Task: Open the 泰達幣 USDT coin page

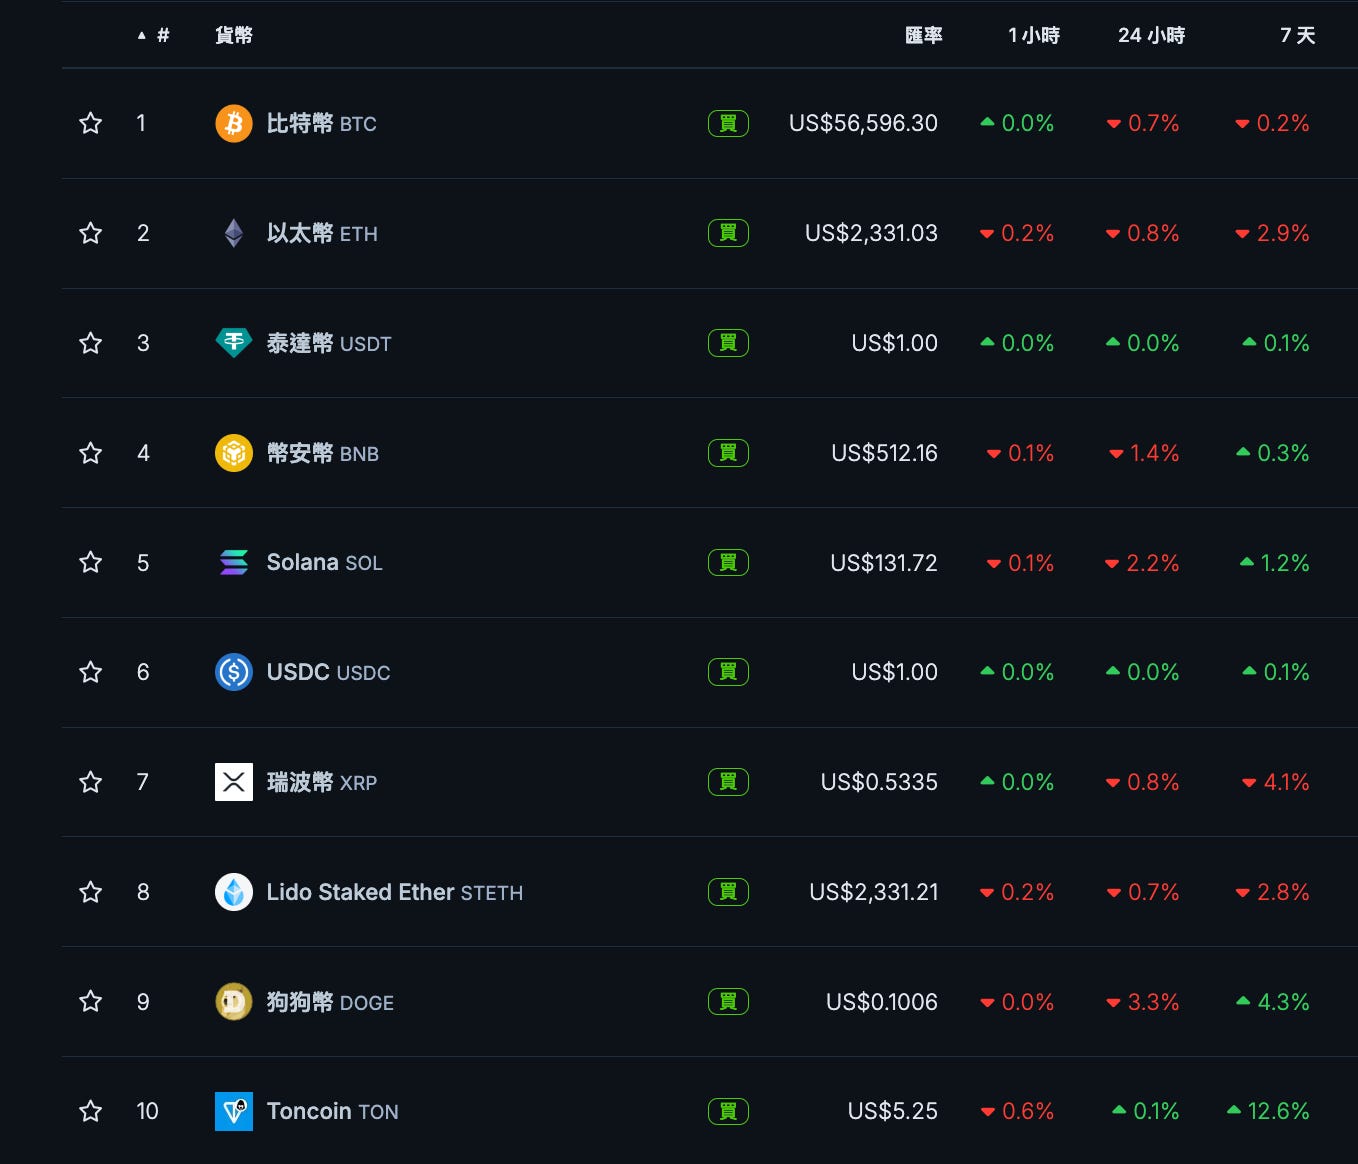Action: (329, 343)
